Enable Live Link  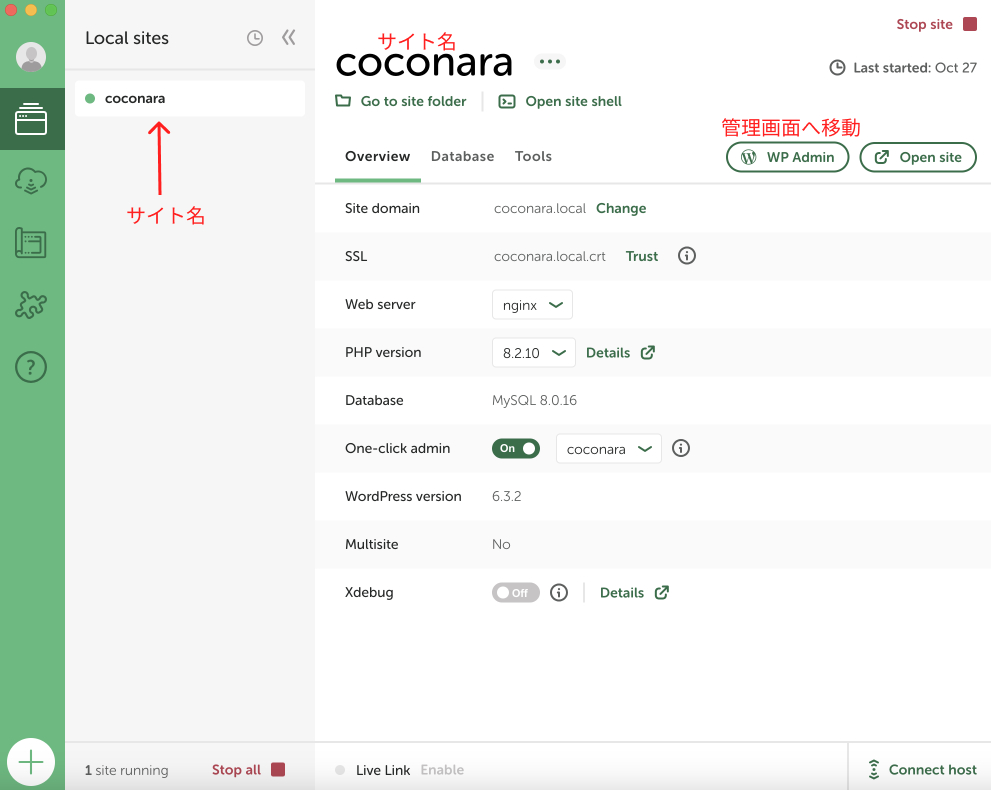point(442,770)
